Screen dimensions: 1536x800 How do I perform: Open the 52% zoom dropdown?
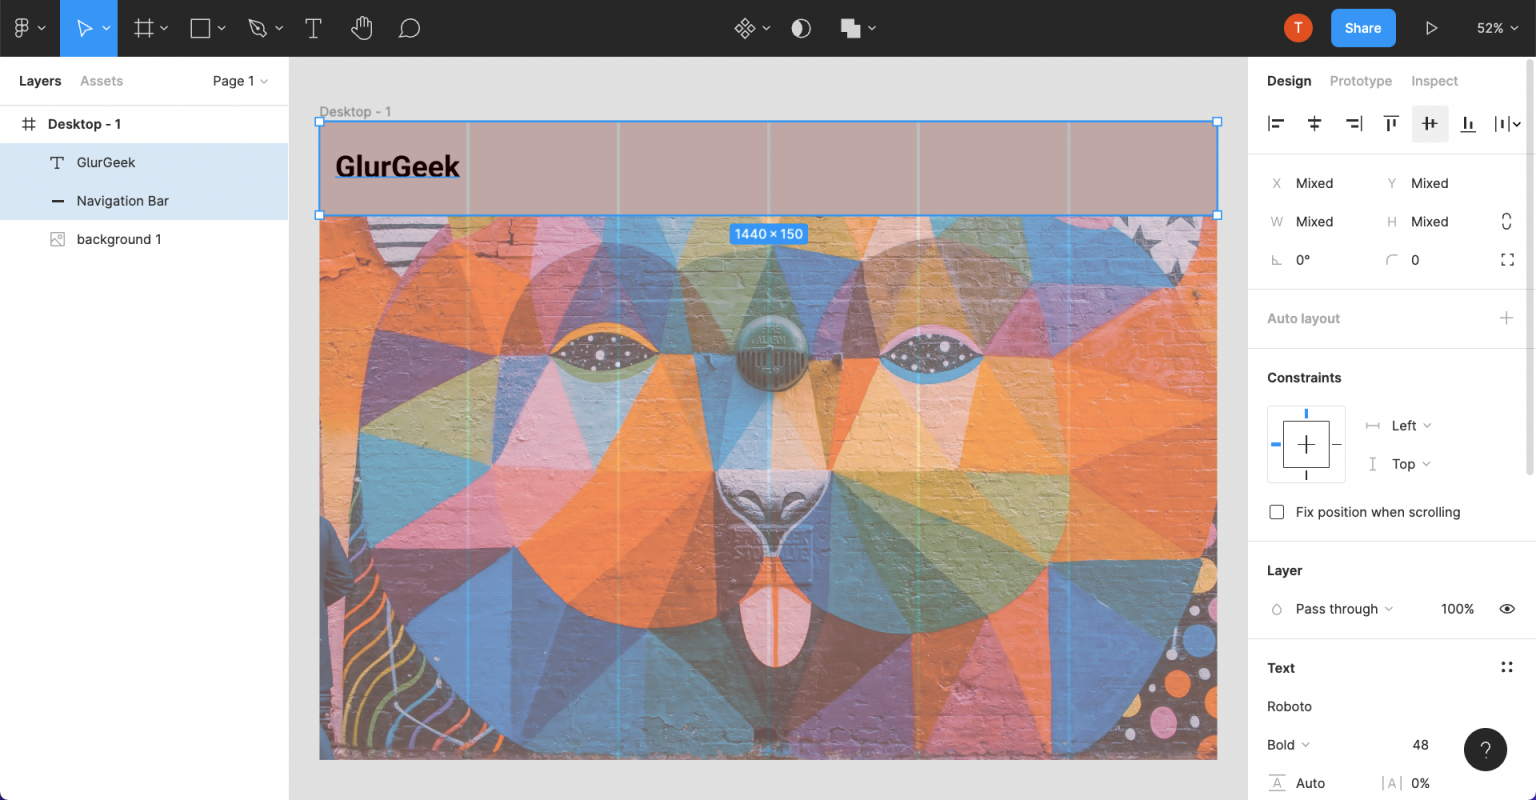(1497, 28)
